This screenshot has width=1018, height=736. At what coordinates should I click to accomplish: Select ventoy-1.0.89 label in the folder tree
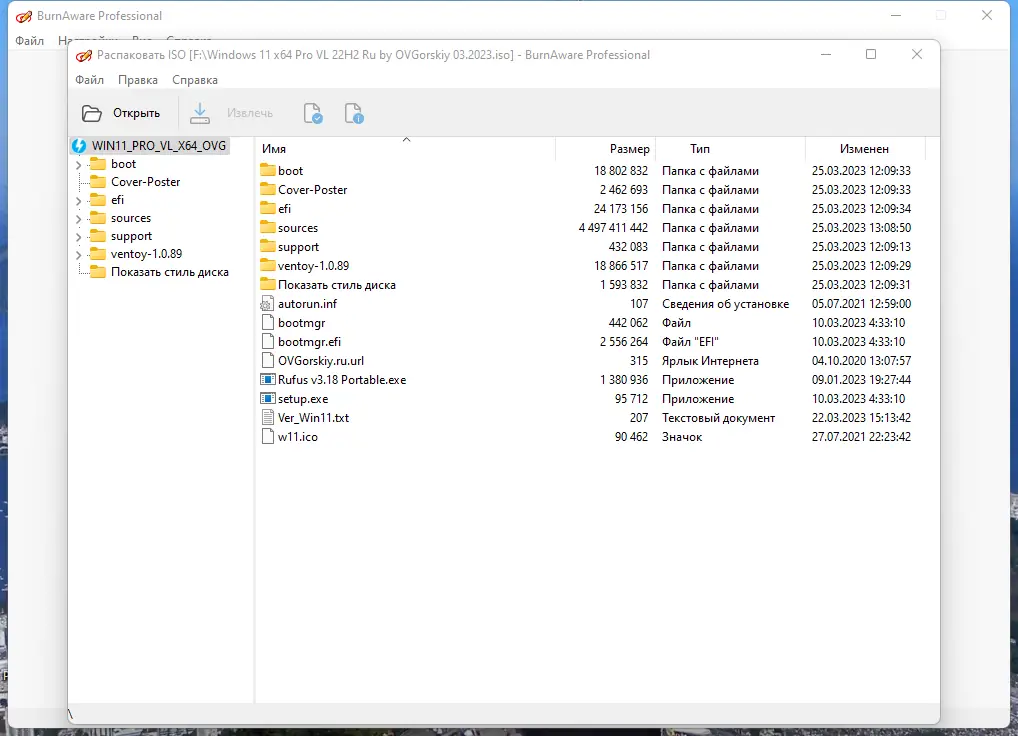147,254
